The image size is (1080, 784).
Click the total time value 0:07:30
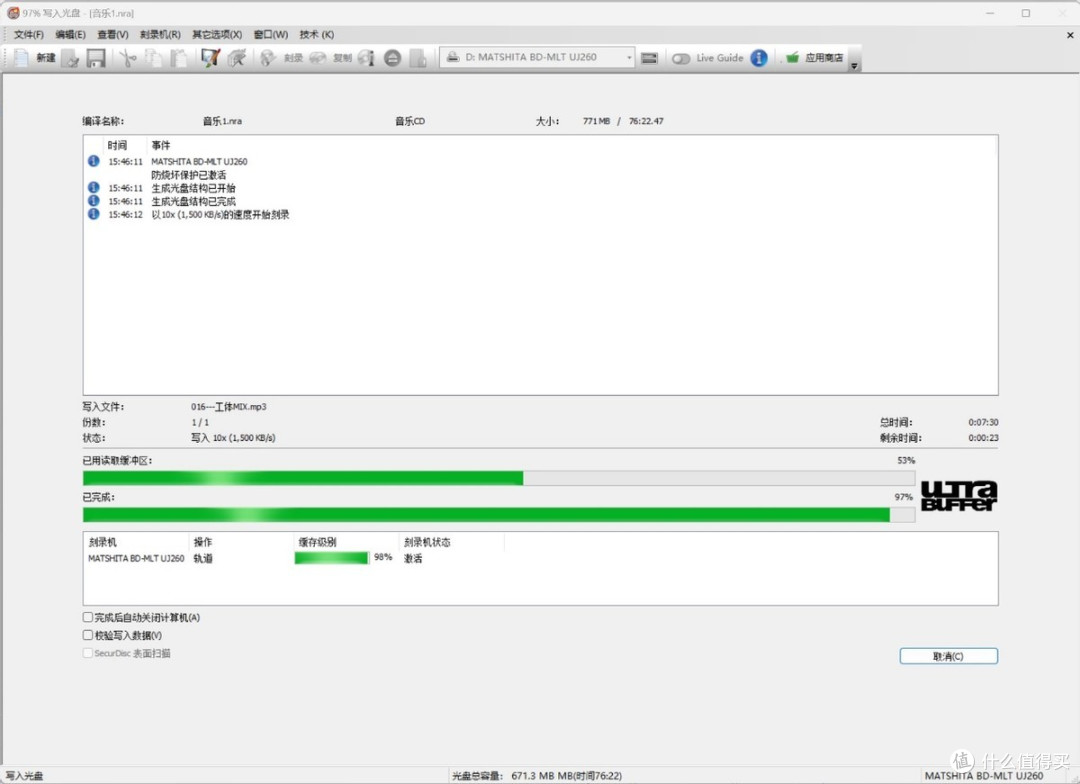coord(983,422)
